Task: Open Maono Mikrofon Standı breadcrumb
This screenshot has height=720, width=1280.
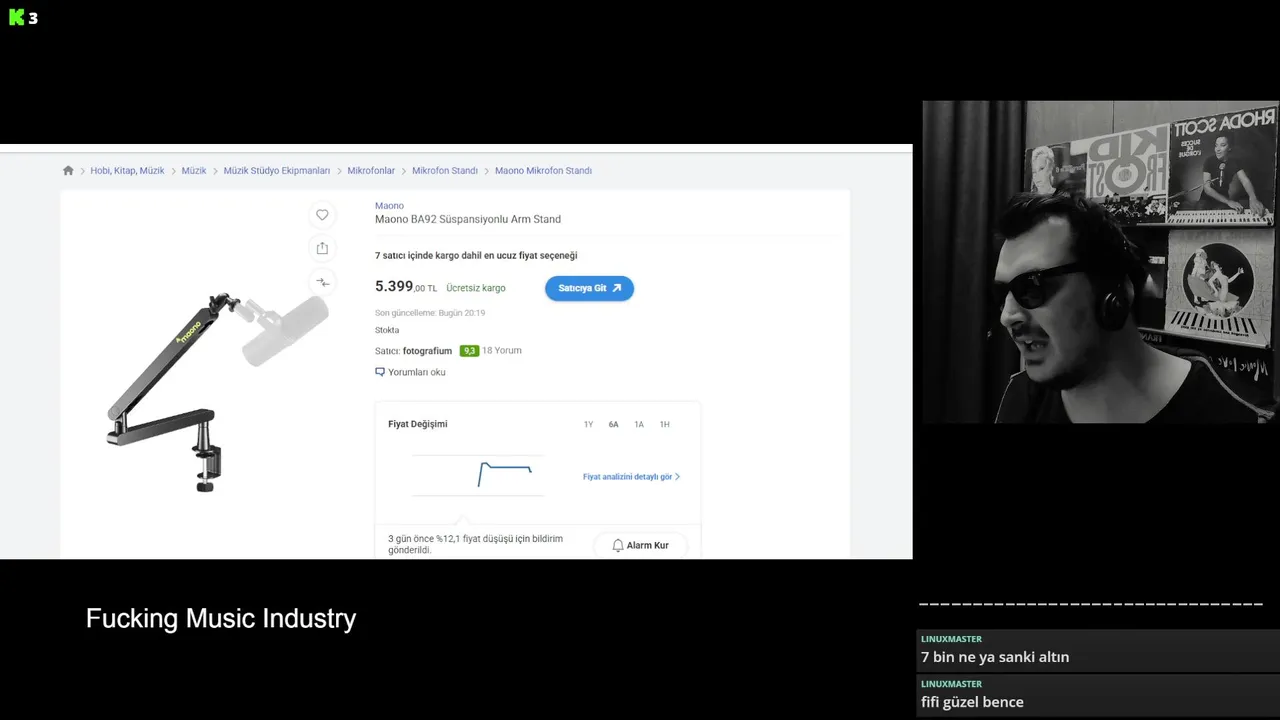Action: tap(543, 171)
